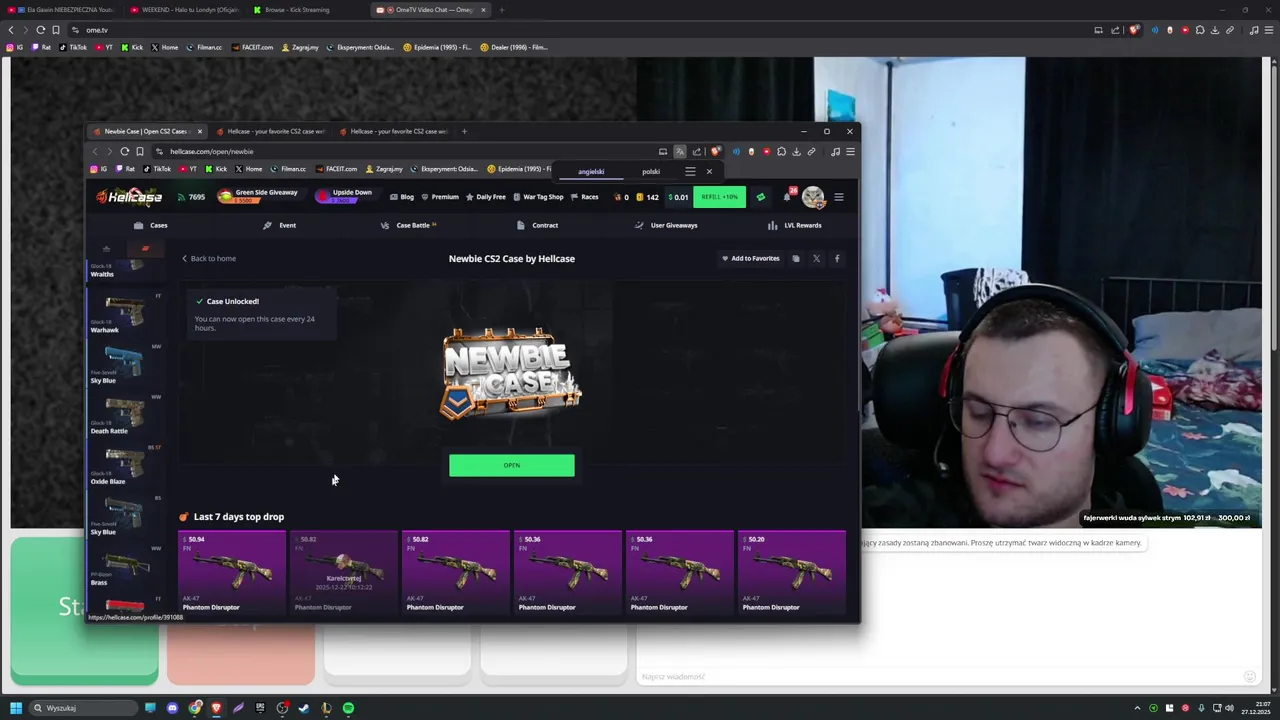Bookmark icon in Hellcase window toolbar

pyautogui.click(x=140, y=152)
